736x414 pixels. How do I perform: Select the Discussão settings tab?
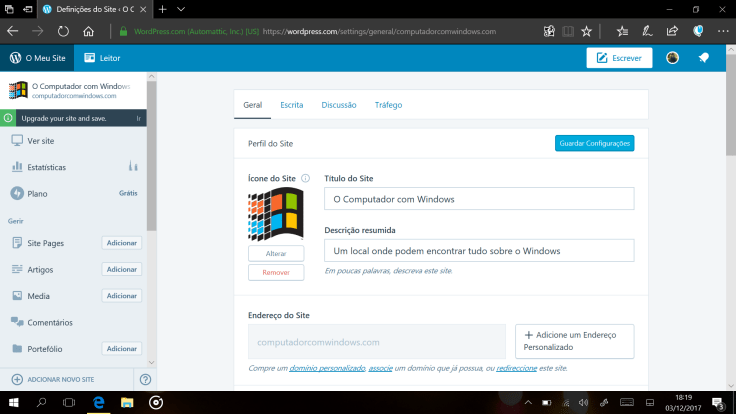(x=339, y=104)
